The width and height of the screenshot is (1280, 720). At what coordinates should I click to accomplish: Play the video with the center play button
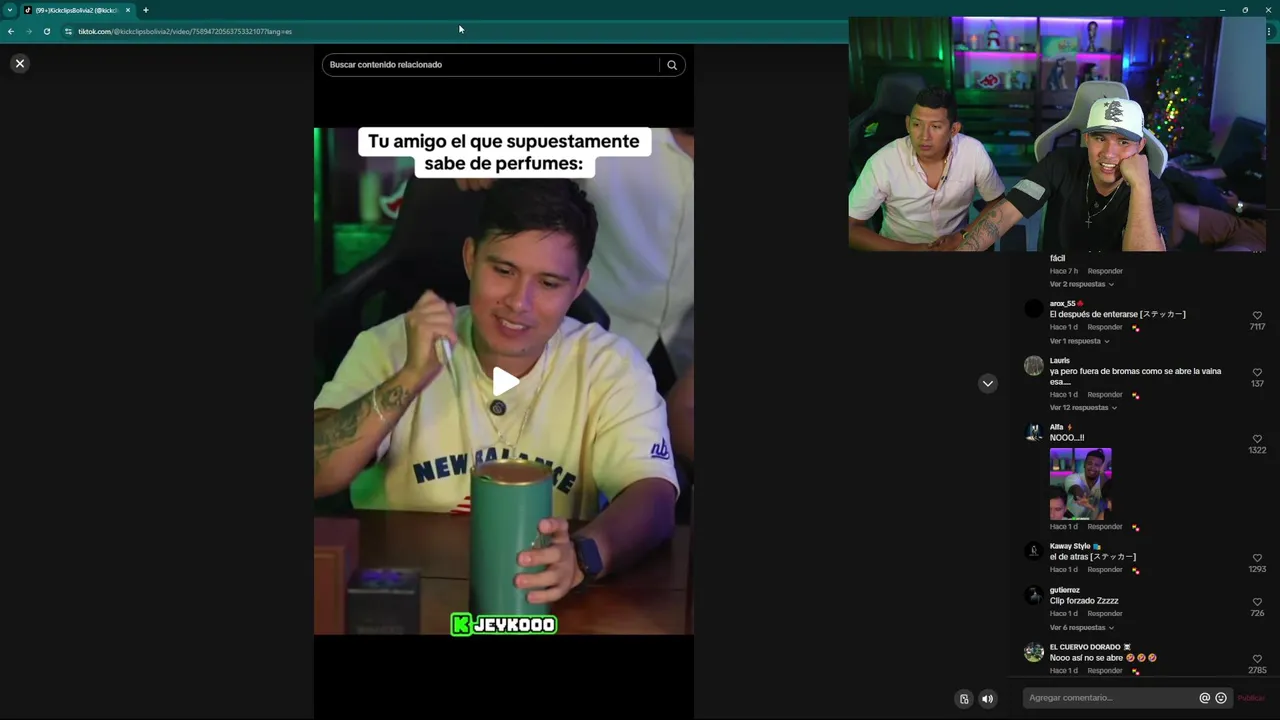click(505, 381)
